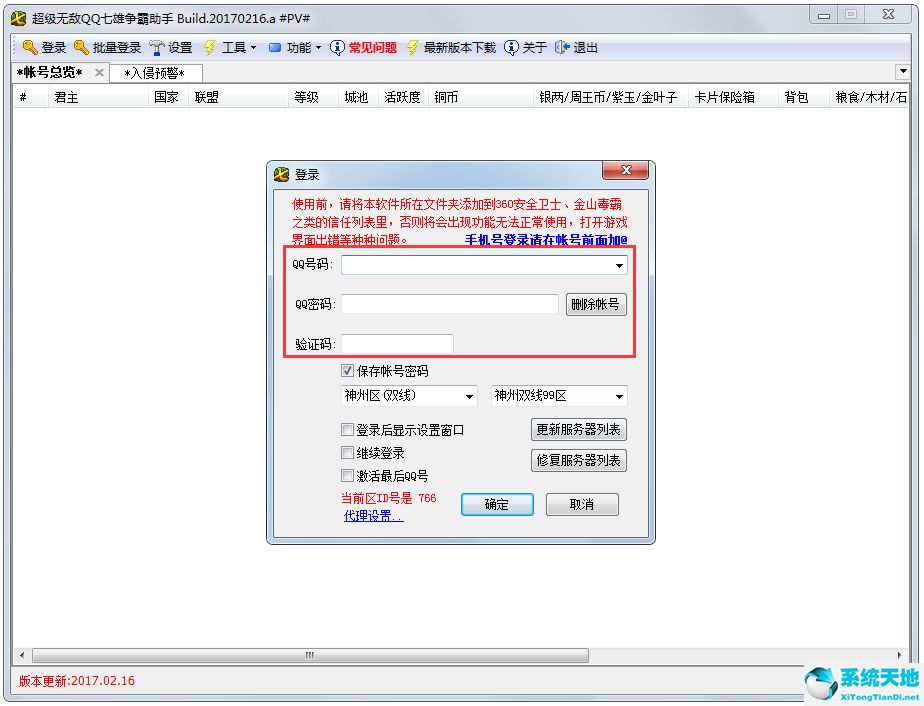Click the 关于 info icon
This screenshot has height=706, width=924.
(512, 47)
